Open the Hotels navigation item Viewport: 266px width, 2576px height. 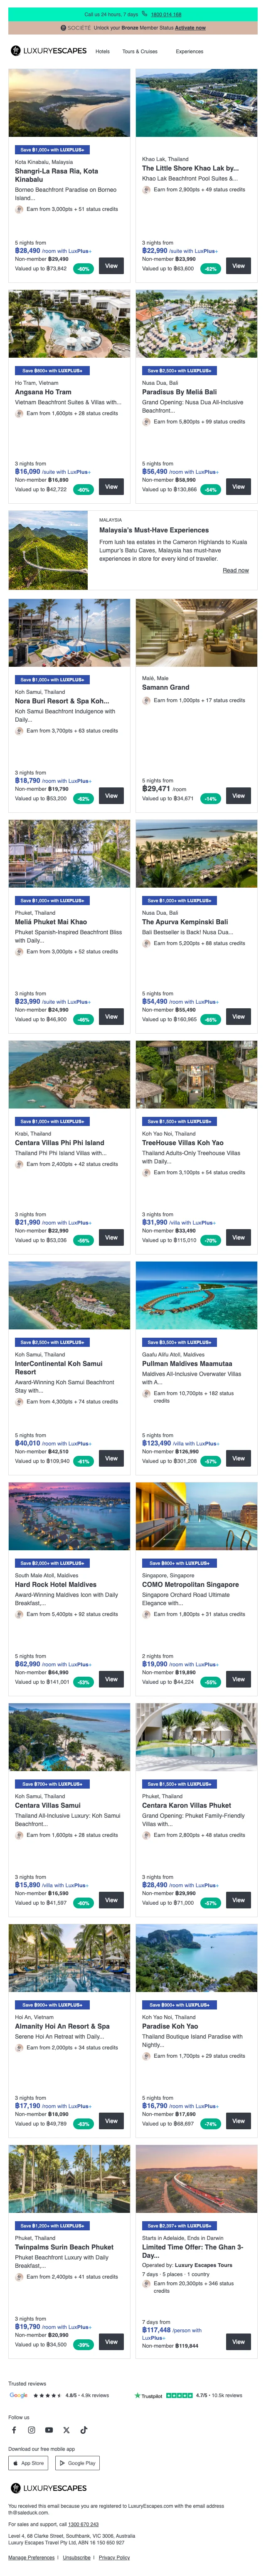(102, 51)
